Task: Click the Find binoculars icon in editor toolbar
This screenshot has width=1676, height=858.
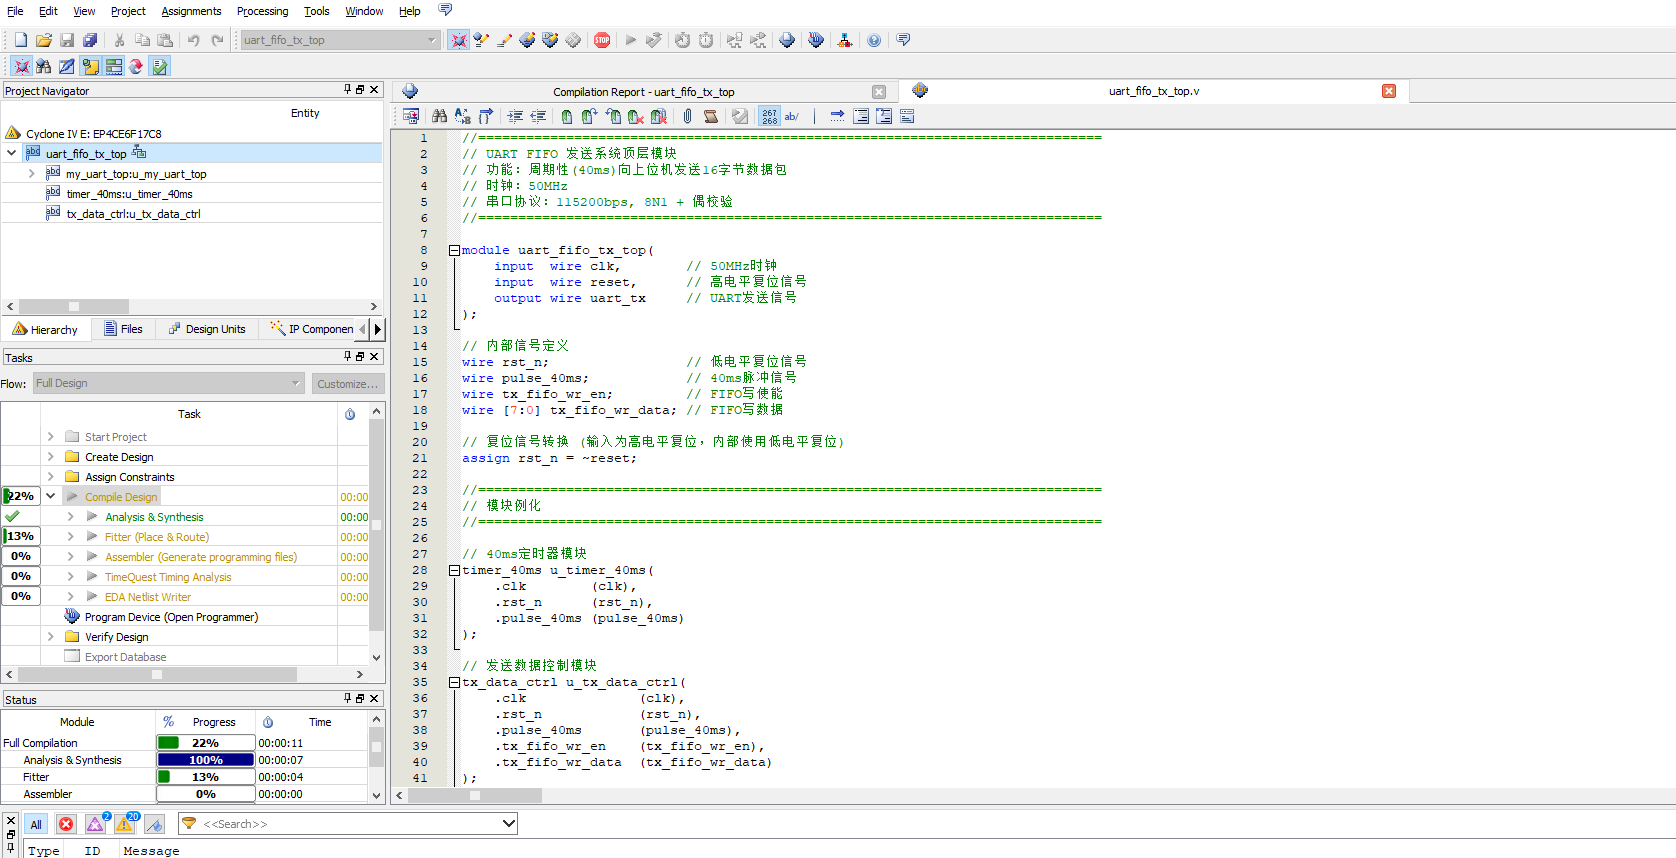Action: [x=439, y=116]
